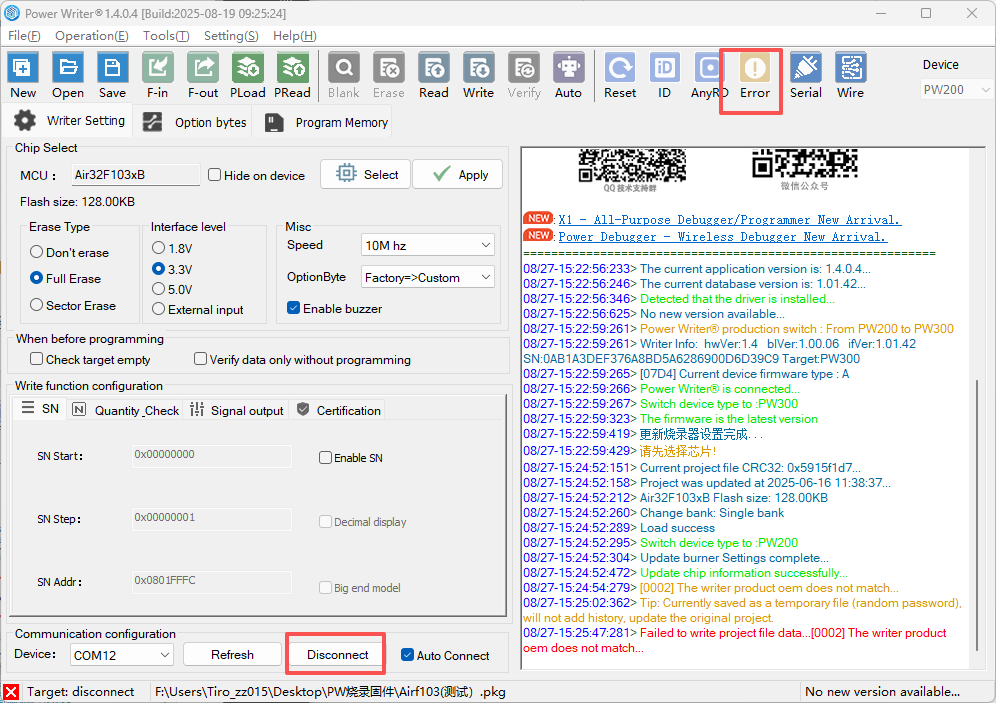Tick the Enable SN checkbox
Image resolution: width=996 pixels, height=703 pixels.
325,457
